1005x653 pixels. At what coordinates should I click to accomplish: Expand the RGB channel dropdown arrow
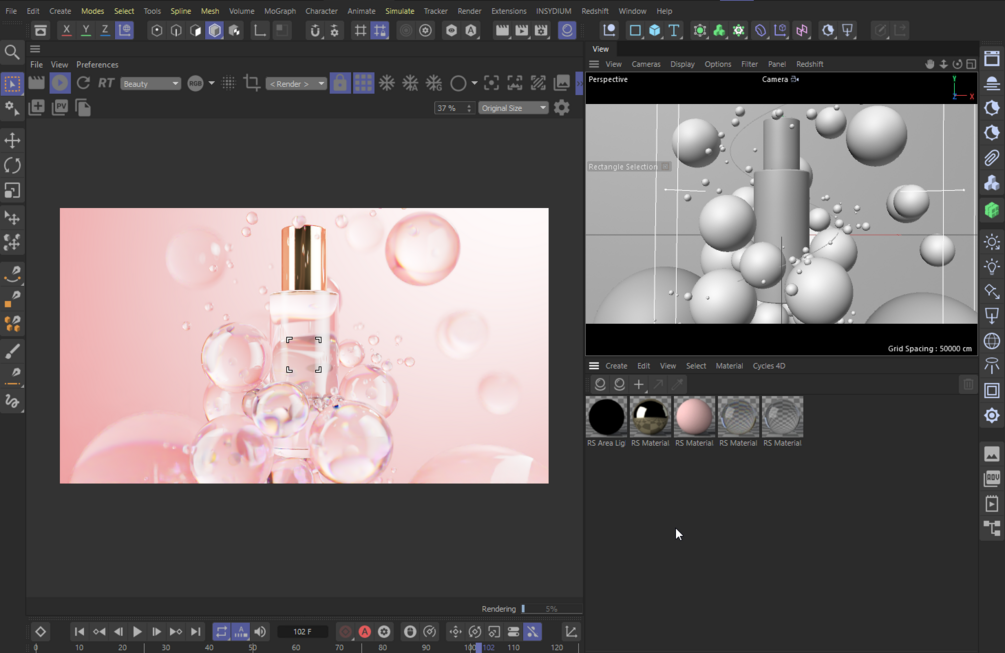coord(212,83)
